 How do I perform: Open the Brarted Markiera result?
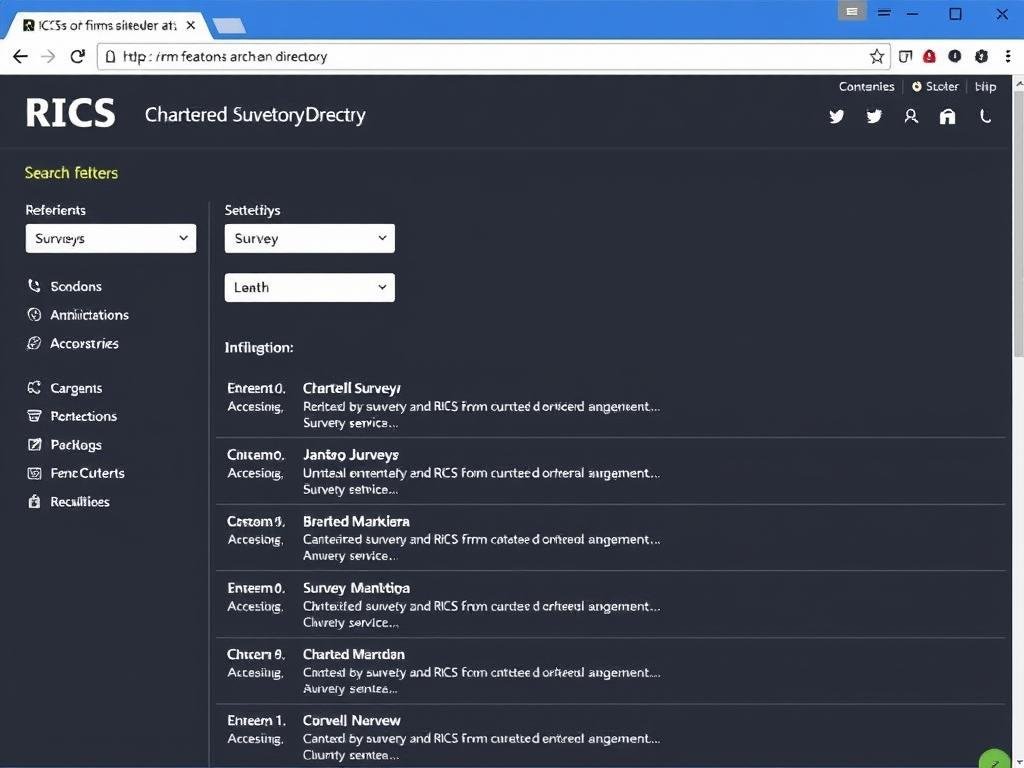click(356, 521)
